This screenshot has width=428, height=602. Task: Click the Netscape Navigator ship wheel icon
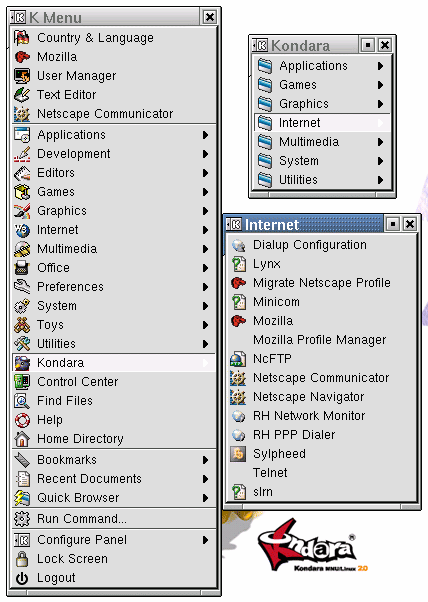pos(238,397)
